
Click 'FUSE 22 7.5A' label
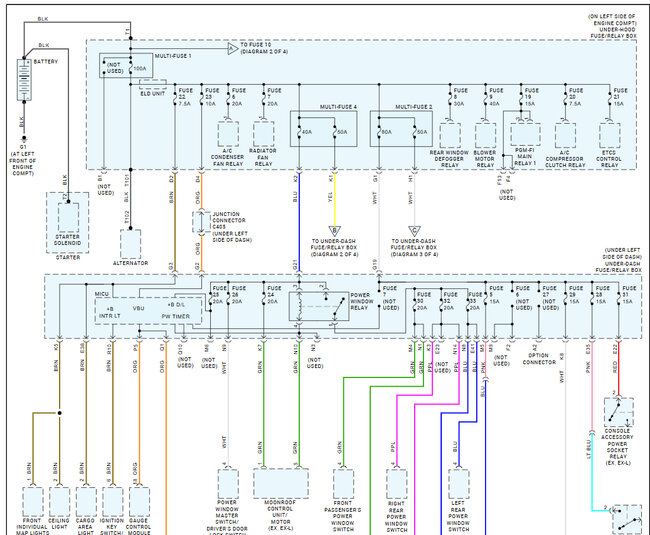point(185,97)
